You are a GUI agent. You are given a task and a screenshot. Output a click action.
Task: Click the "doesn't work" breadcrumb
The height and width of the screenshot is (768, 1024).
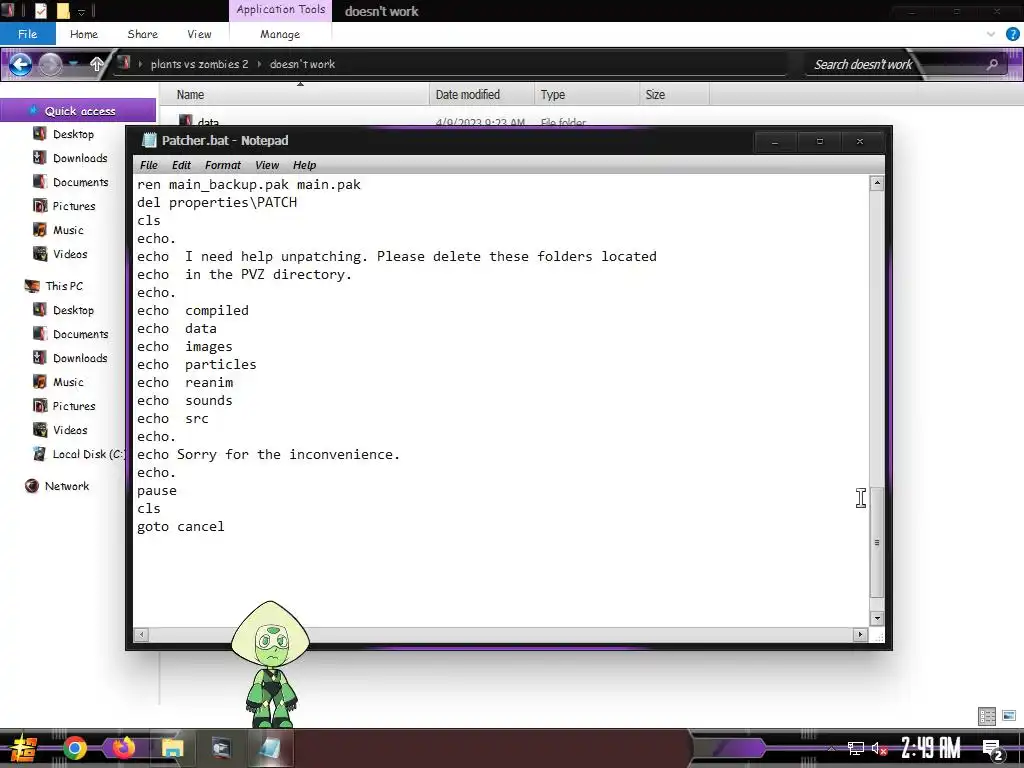point(302,64)
